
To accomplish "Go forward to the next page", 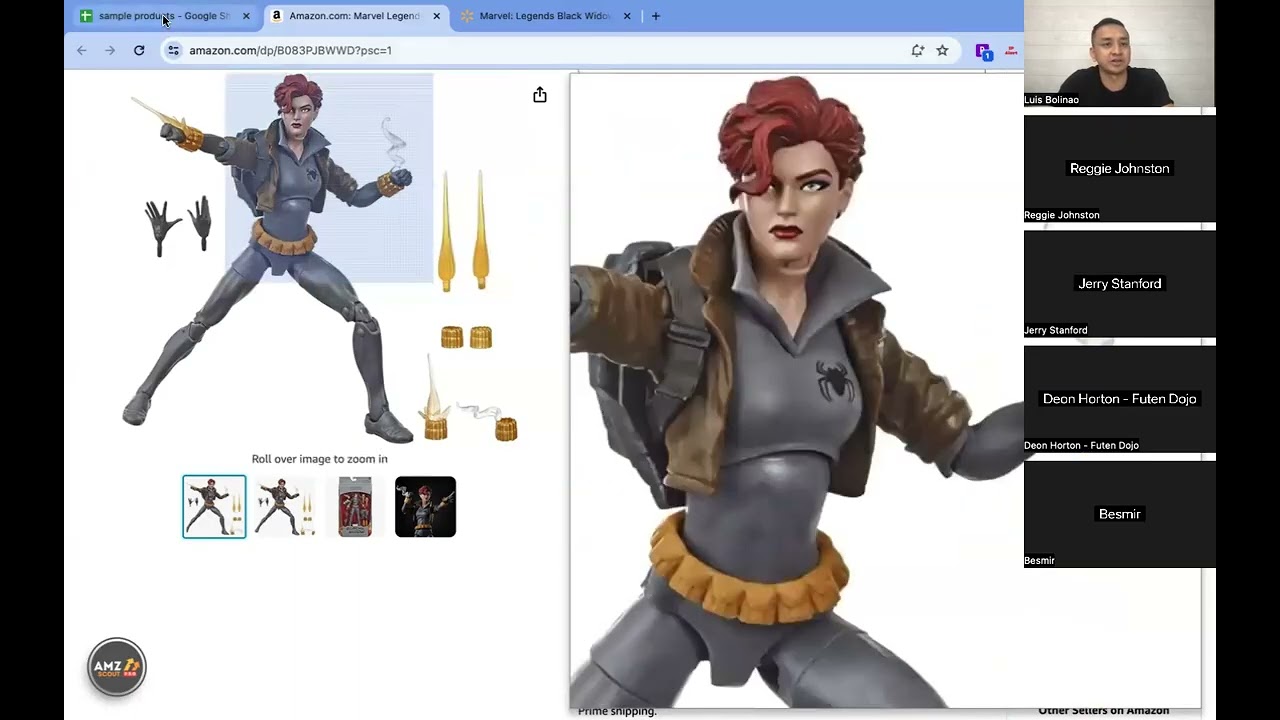I will click(110, 50).
